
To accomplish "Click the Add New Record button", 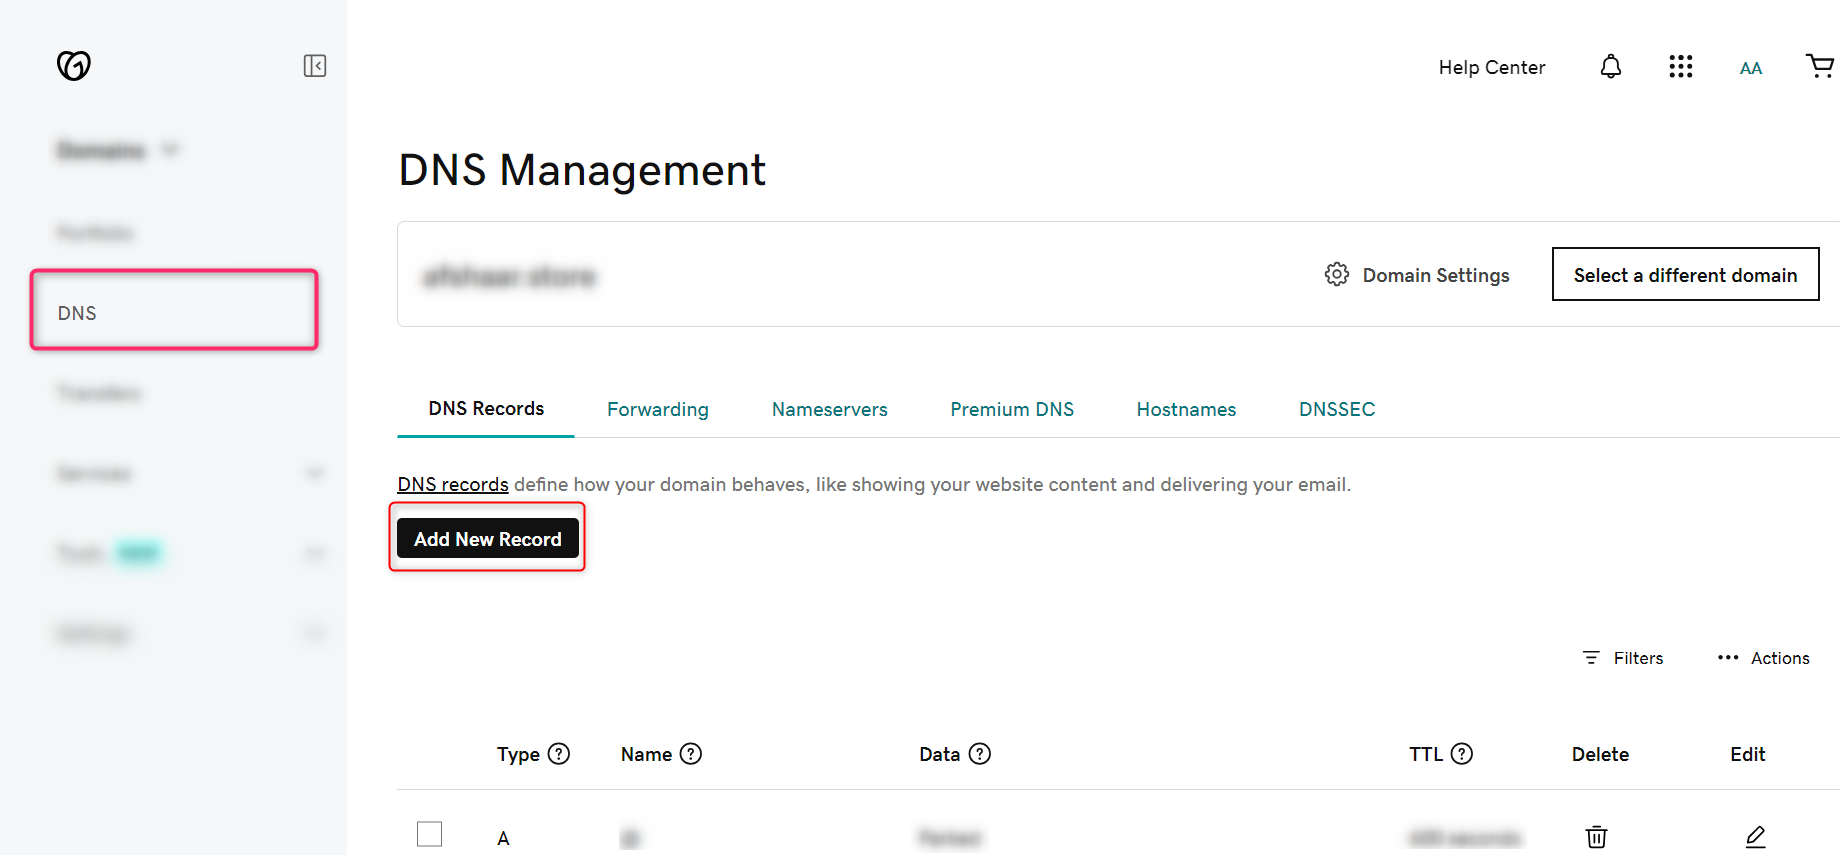I will (x=488, y=539).
